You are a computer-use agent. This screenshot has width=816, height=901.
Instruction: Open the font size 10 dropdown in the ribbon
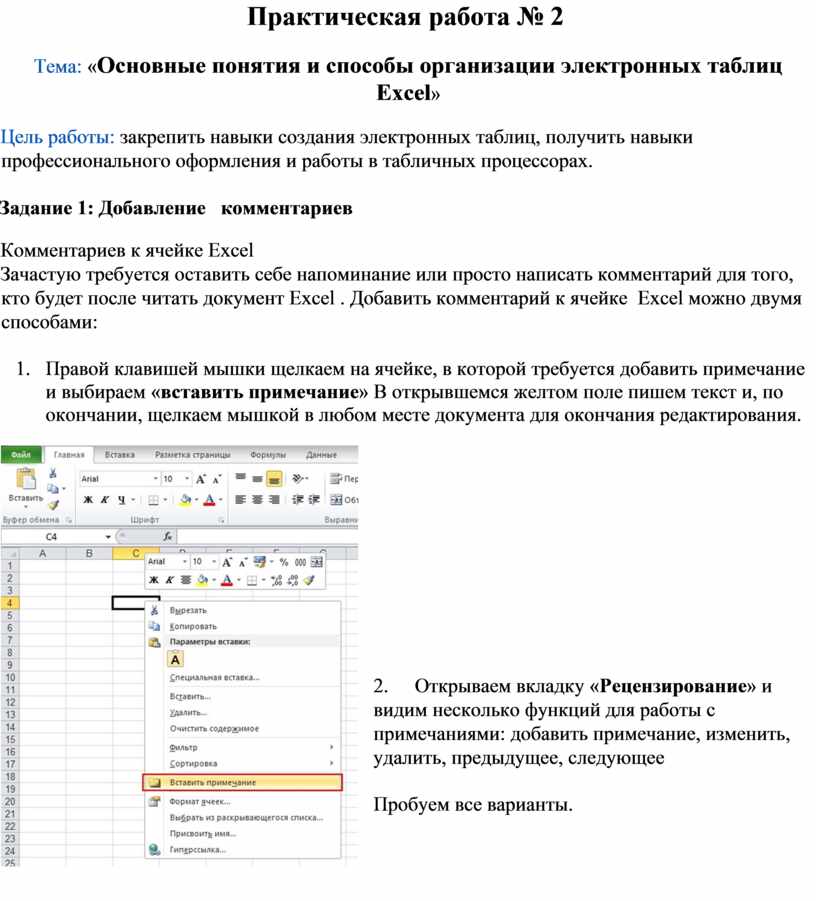[x=187, y=479]
